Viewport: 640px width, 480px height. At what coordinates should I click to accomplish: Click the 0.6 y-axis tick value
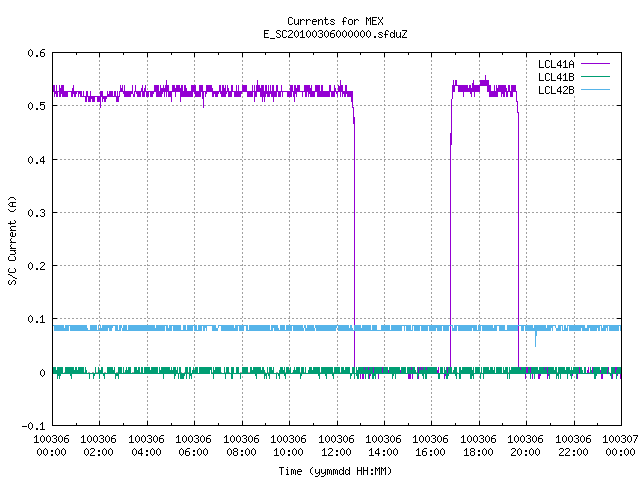(x=36, y=53)
